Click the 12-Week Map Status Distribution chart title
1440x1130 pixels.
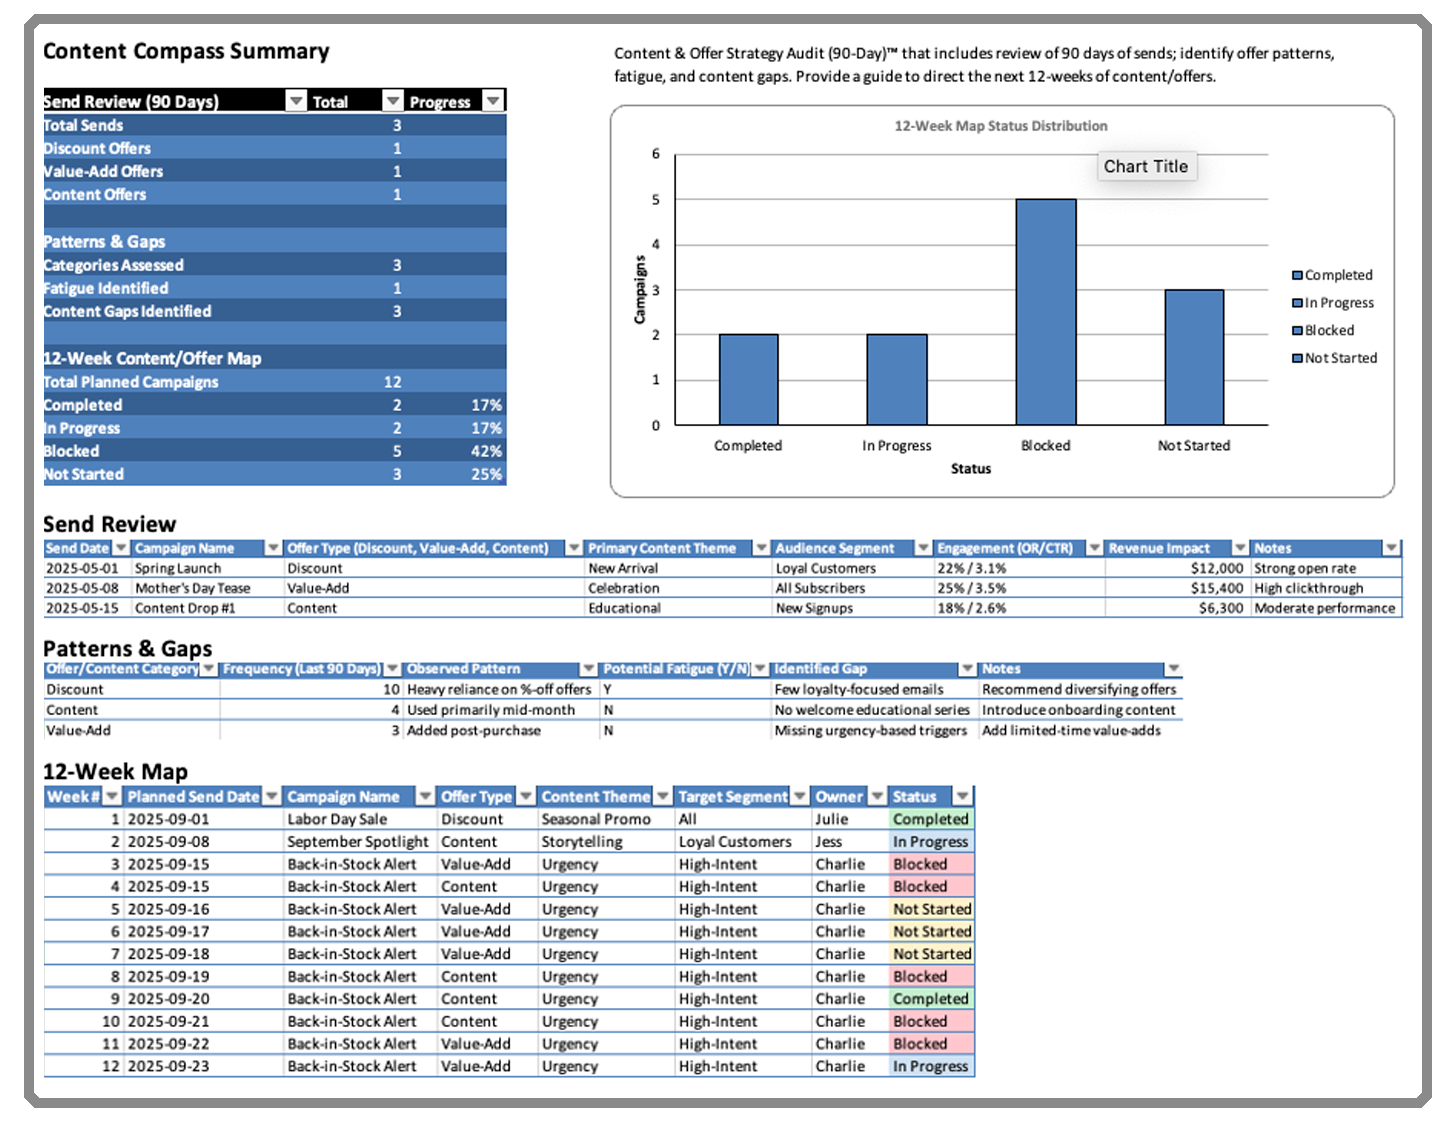click(x=1000, y=126)
